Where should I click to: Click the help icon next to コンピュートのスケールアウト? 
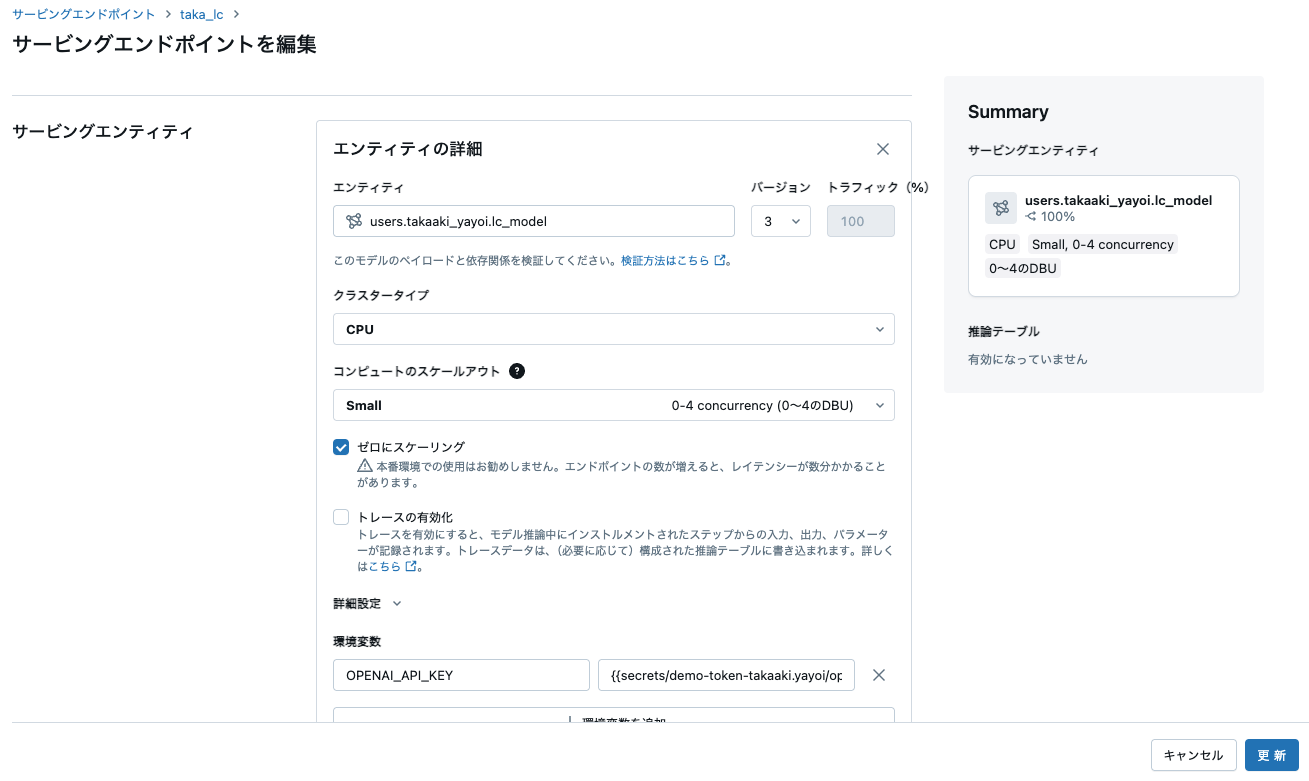[x=517, y=370]
